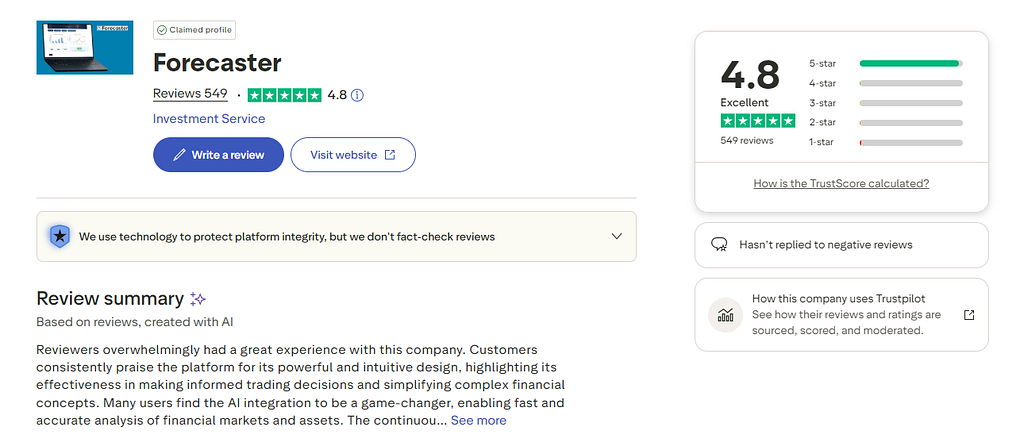Click the 3-star rating bar
This screenshot has height=442, width=1024.
tap(910, 103)
